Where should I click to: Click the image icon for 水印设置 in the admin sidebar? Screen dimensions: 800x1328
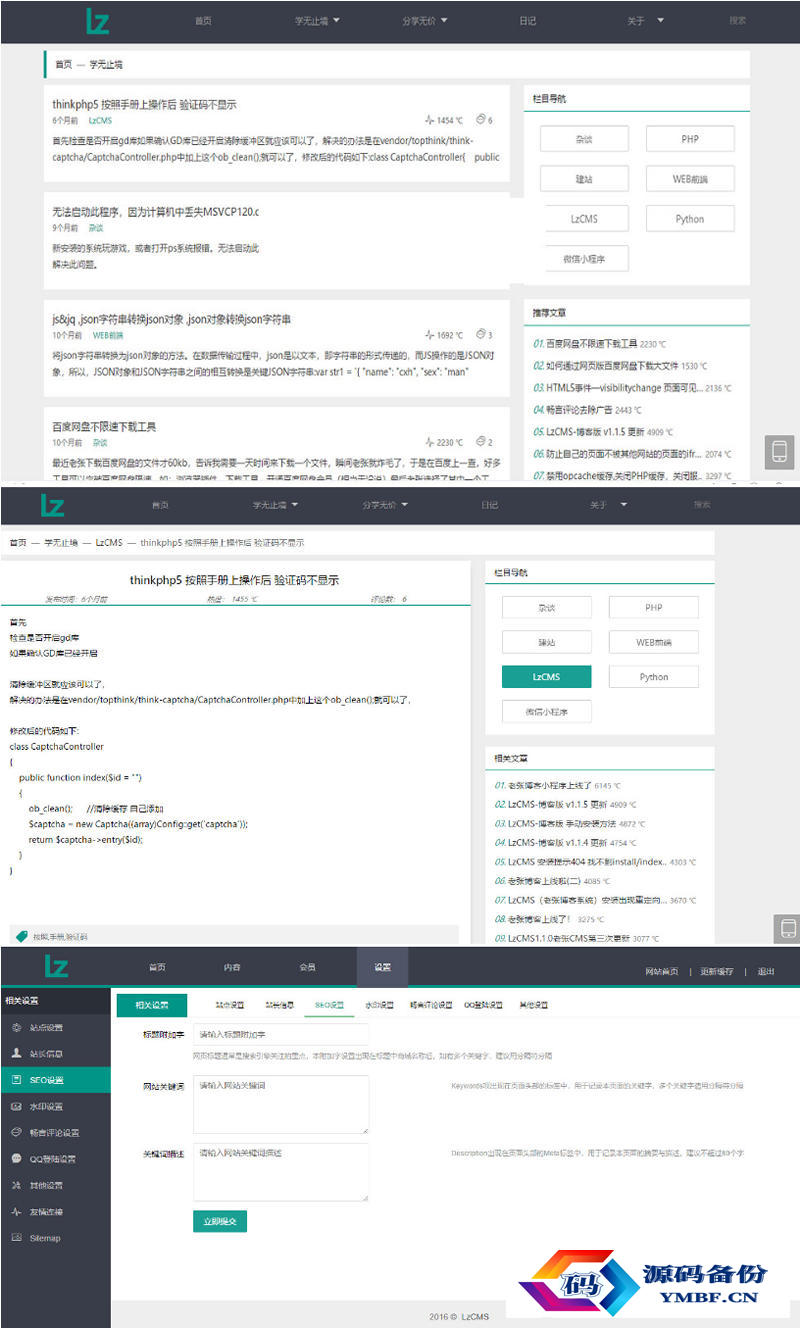(x=16, y=1106)
